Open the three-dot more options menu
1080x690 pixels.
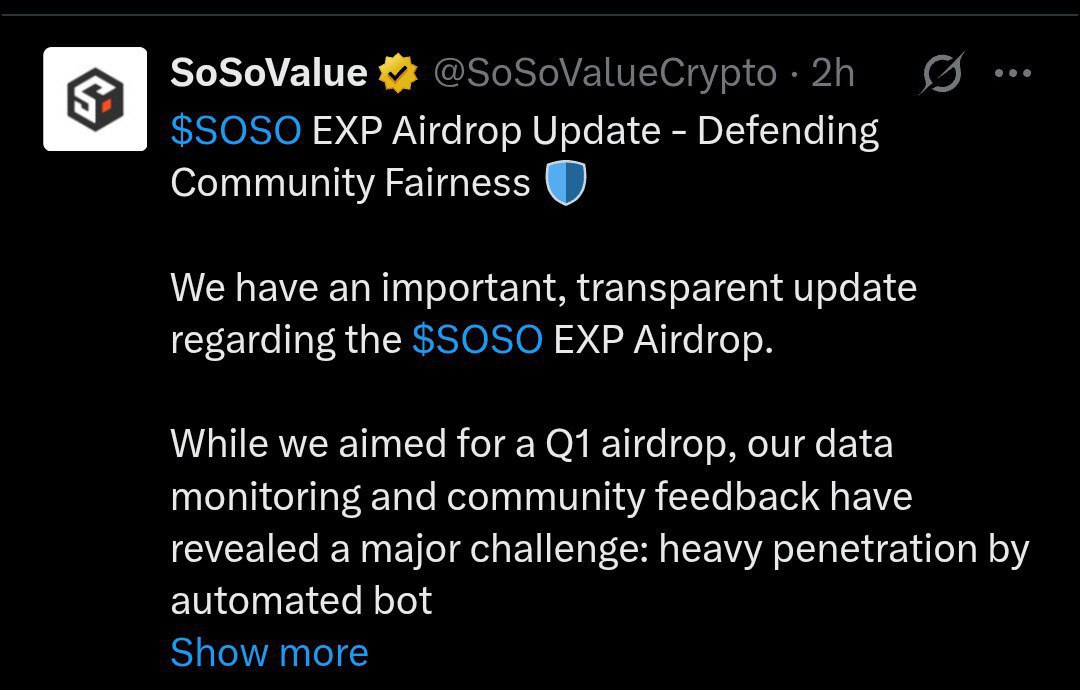[1013, 73]
